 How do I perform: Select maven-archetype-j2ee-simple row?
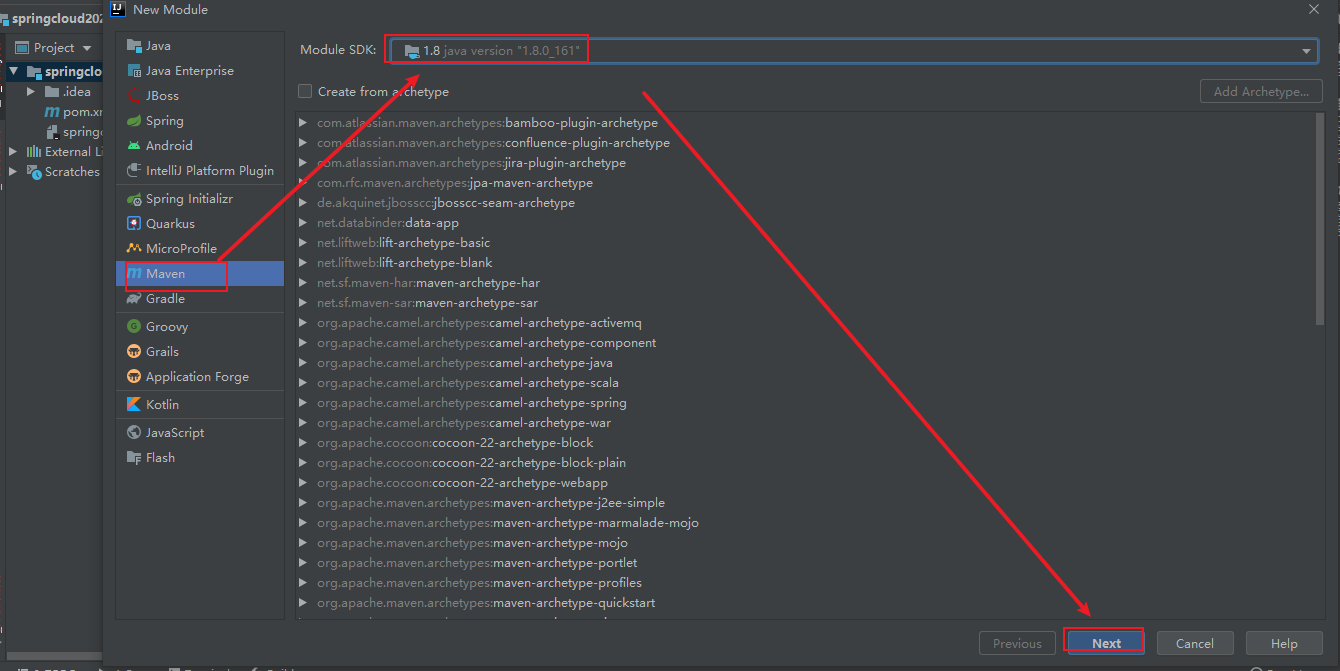point(806,503)
